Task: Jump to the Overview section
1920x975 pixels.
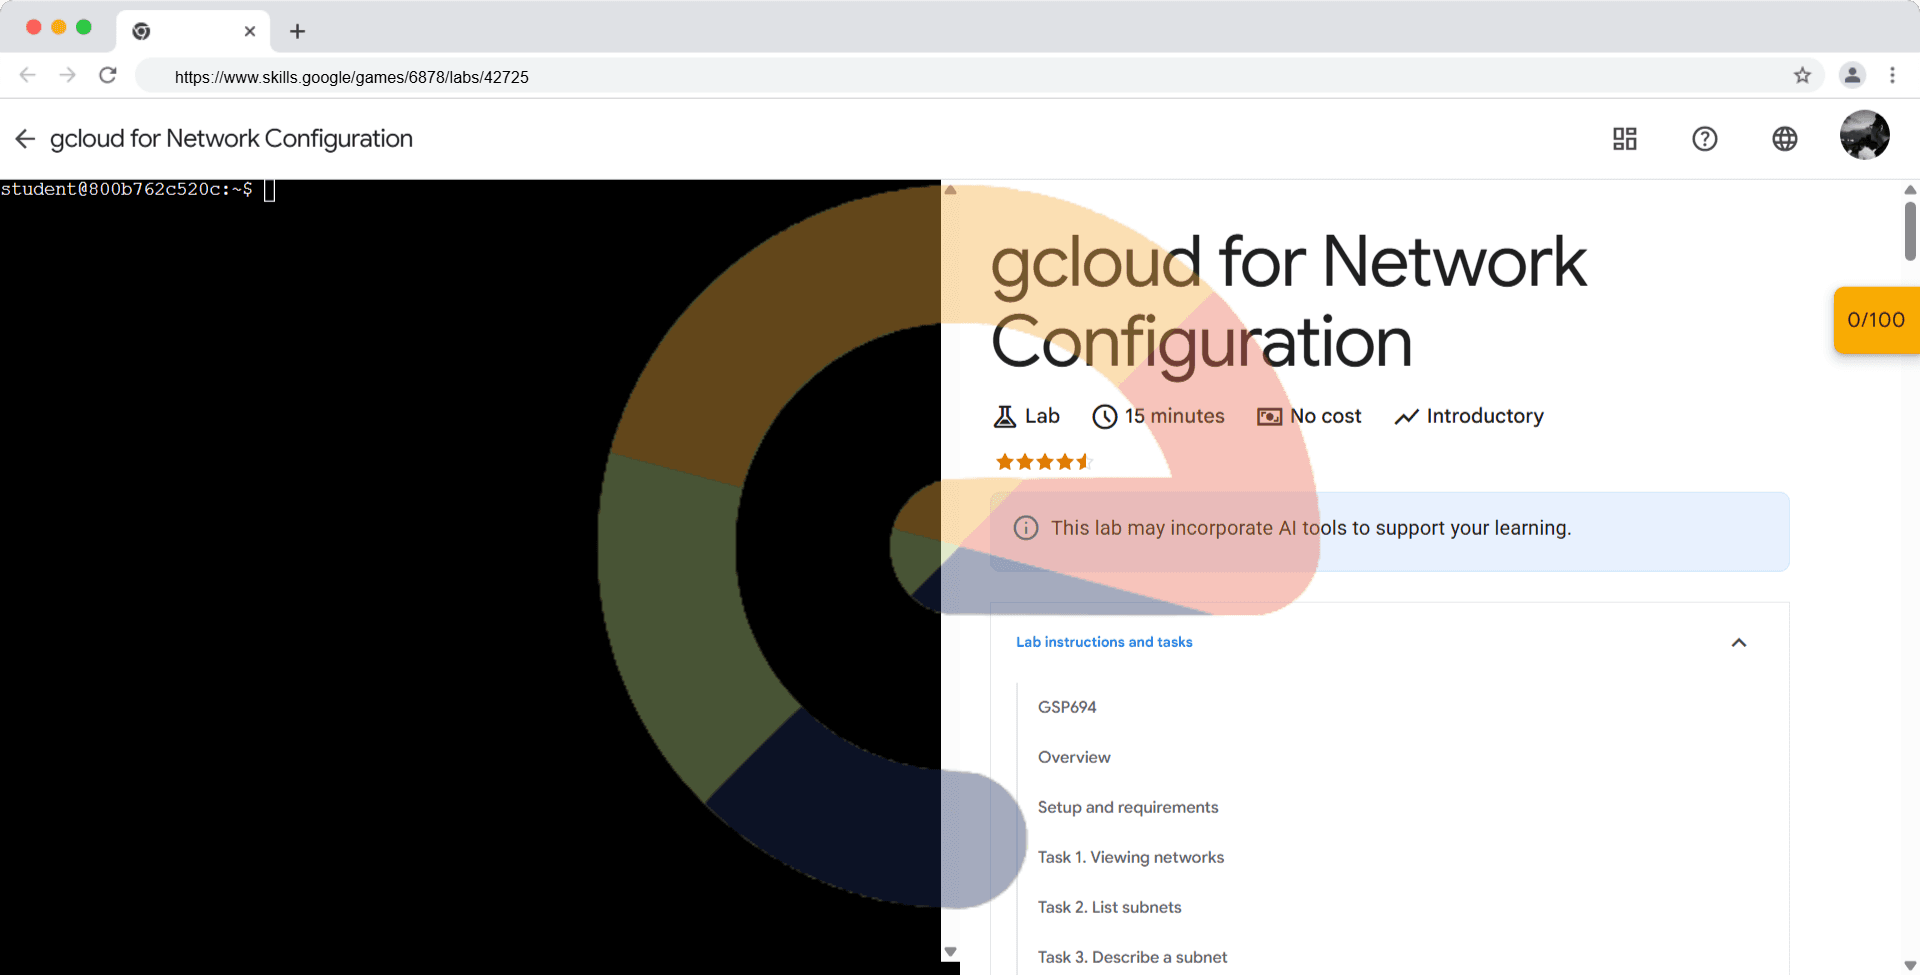Action: pyautogui.click(x=1074, y=757)
